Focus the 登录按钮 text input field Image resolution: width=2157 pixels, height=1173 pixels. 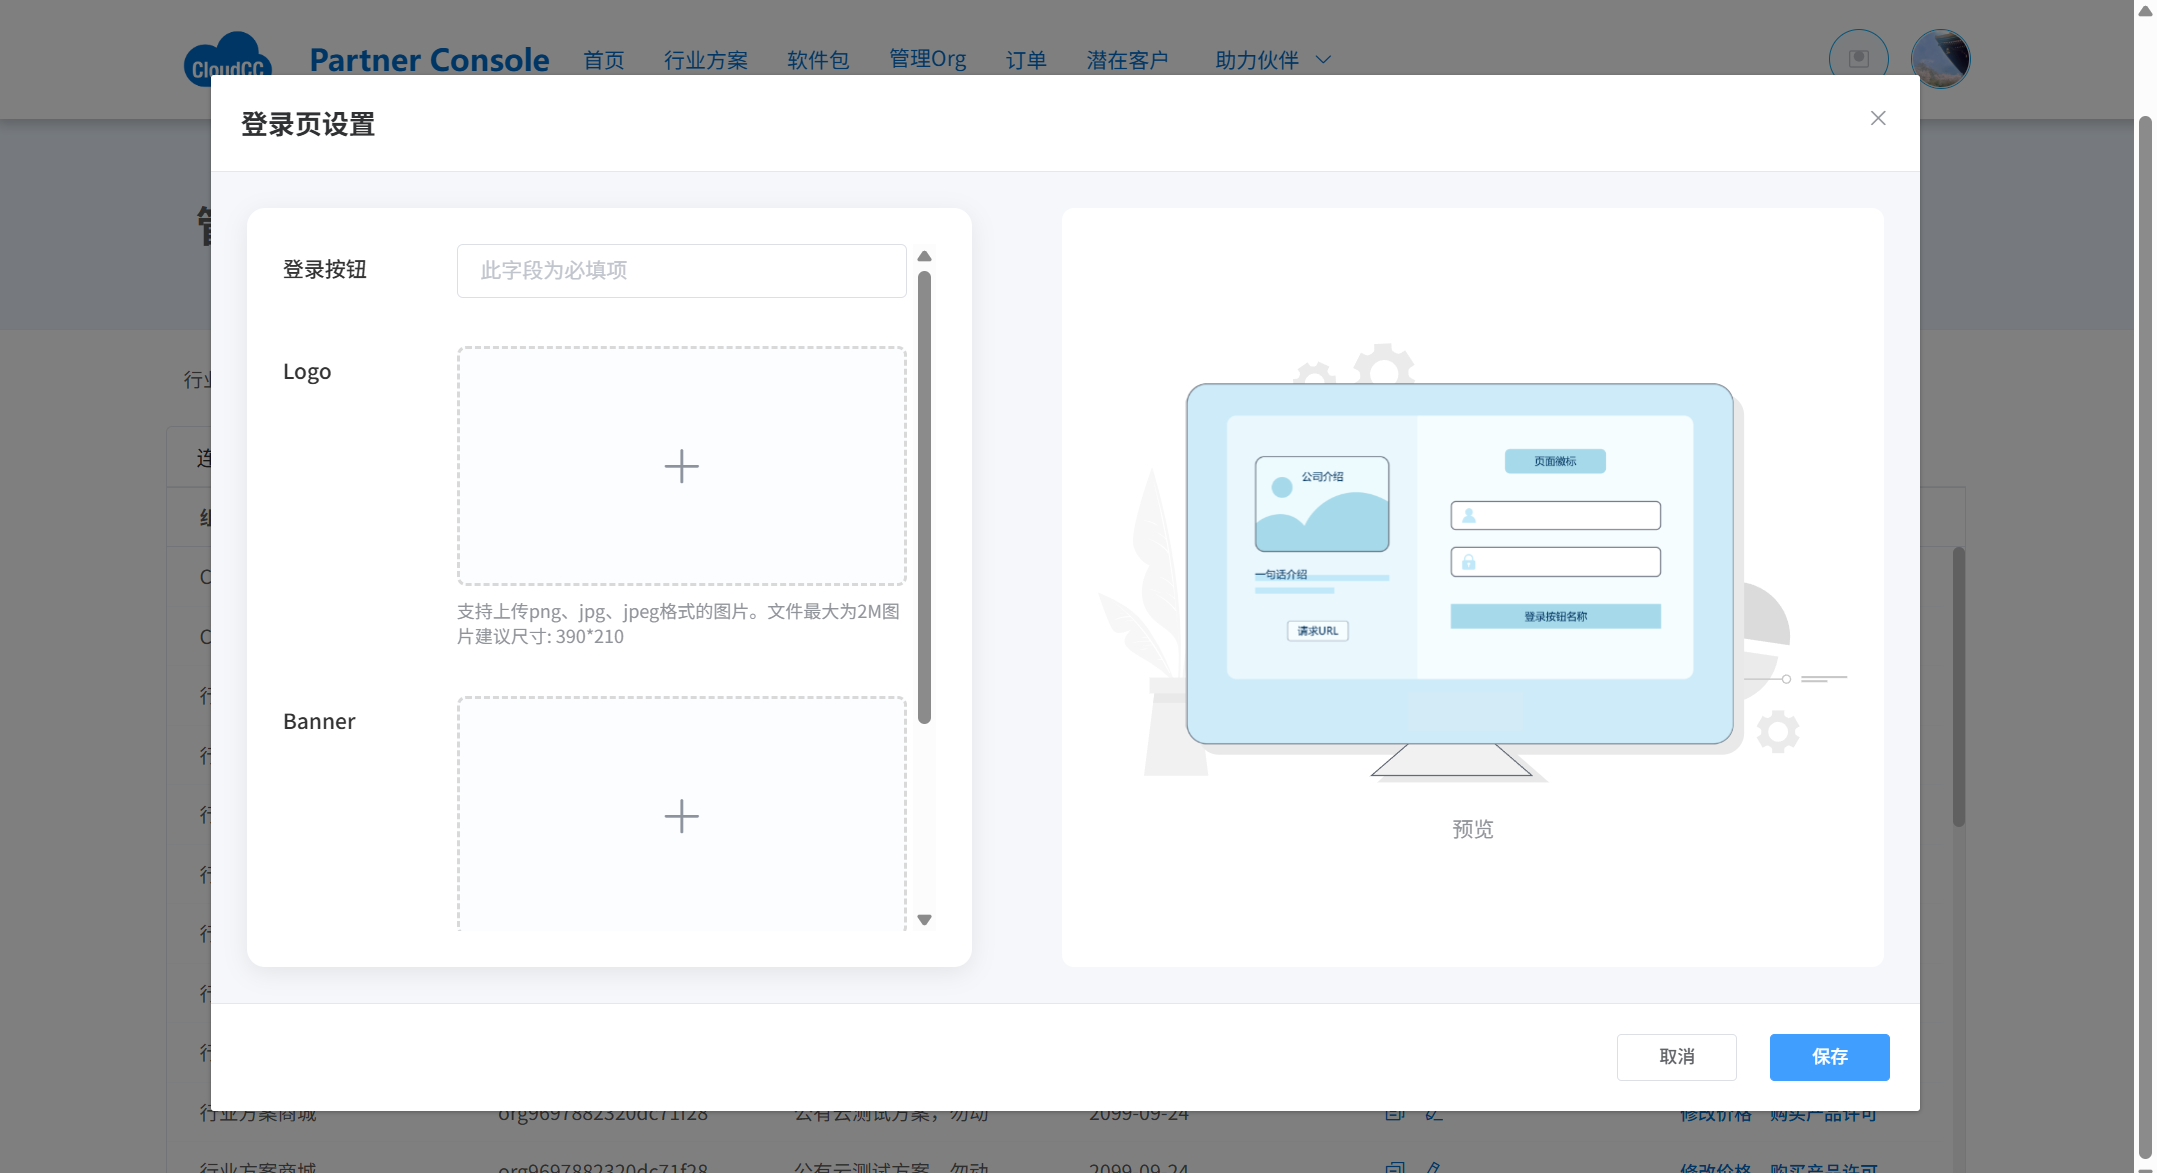[681, 271]
